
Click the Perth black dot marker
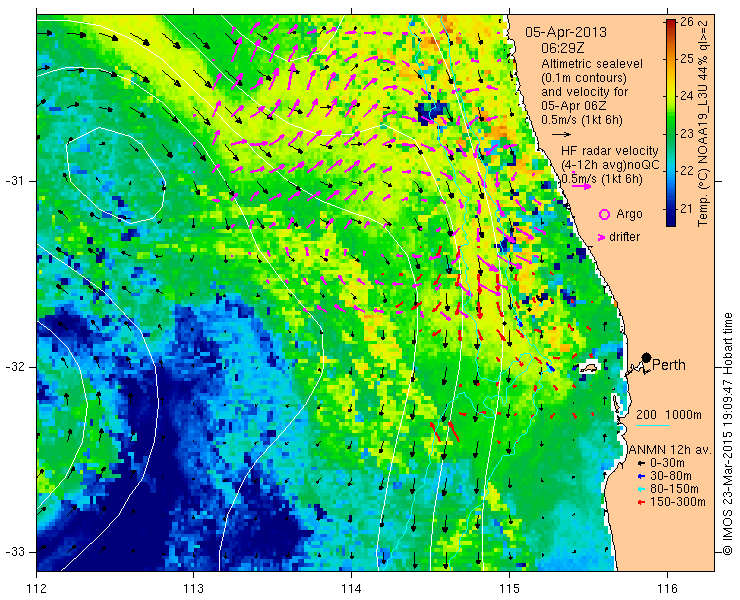click(646, 357)
